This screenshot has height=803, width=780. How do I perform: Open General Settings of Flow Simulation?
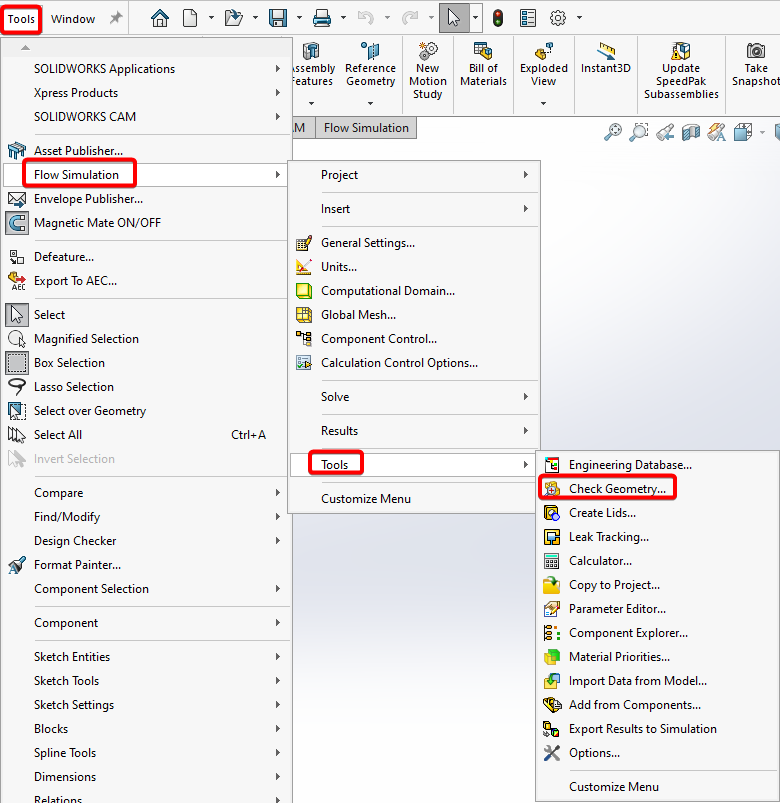click(412, 243)
